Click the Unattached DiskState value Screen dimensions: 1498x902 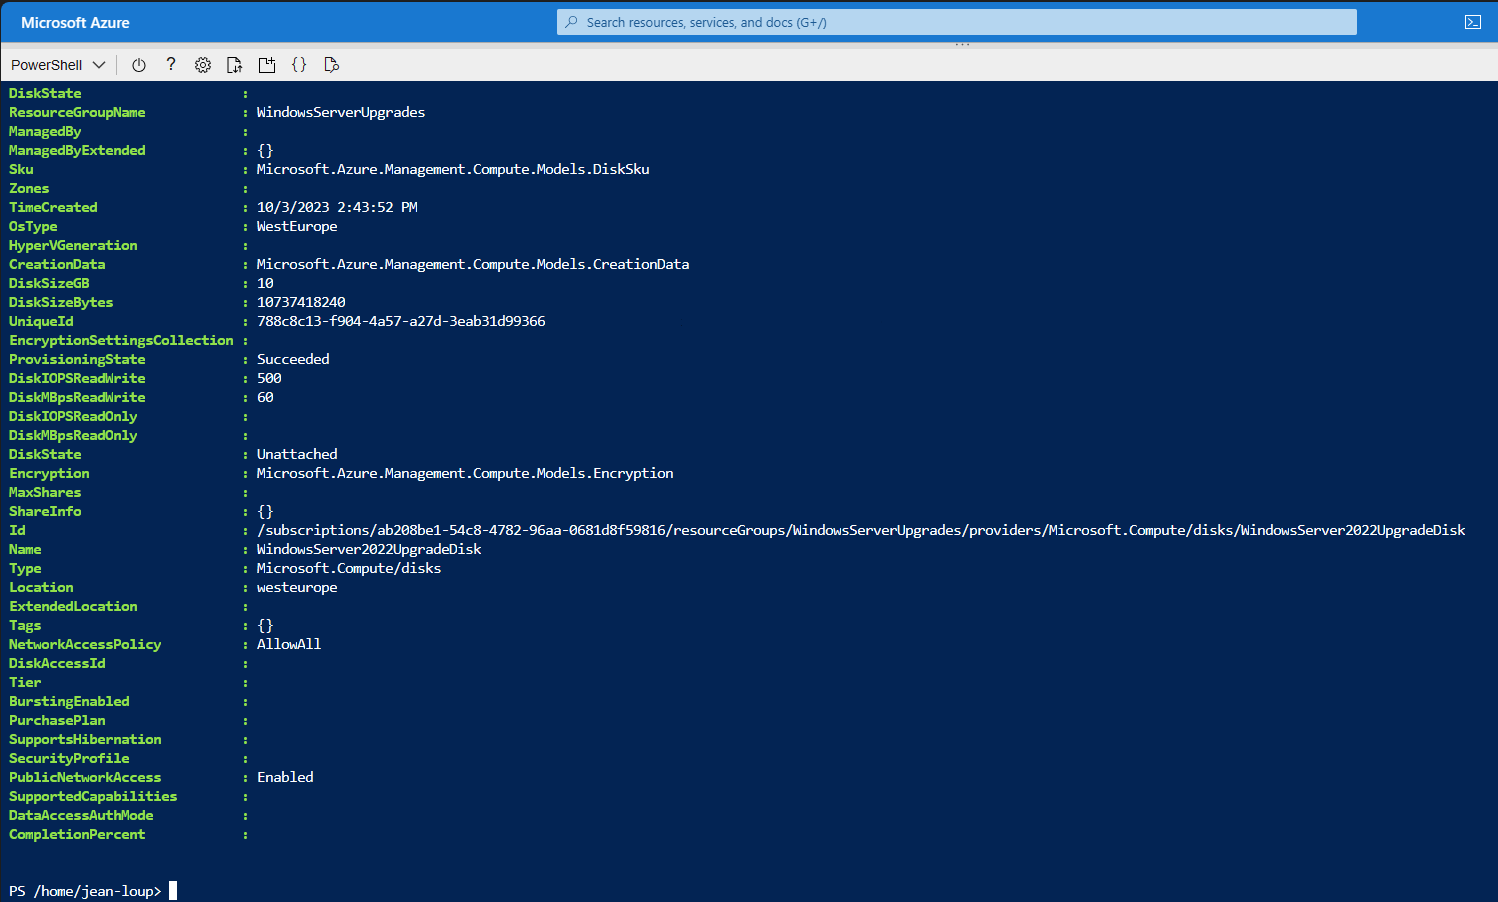[297, 454]
